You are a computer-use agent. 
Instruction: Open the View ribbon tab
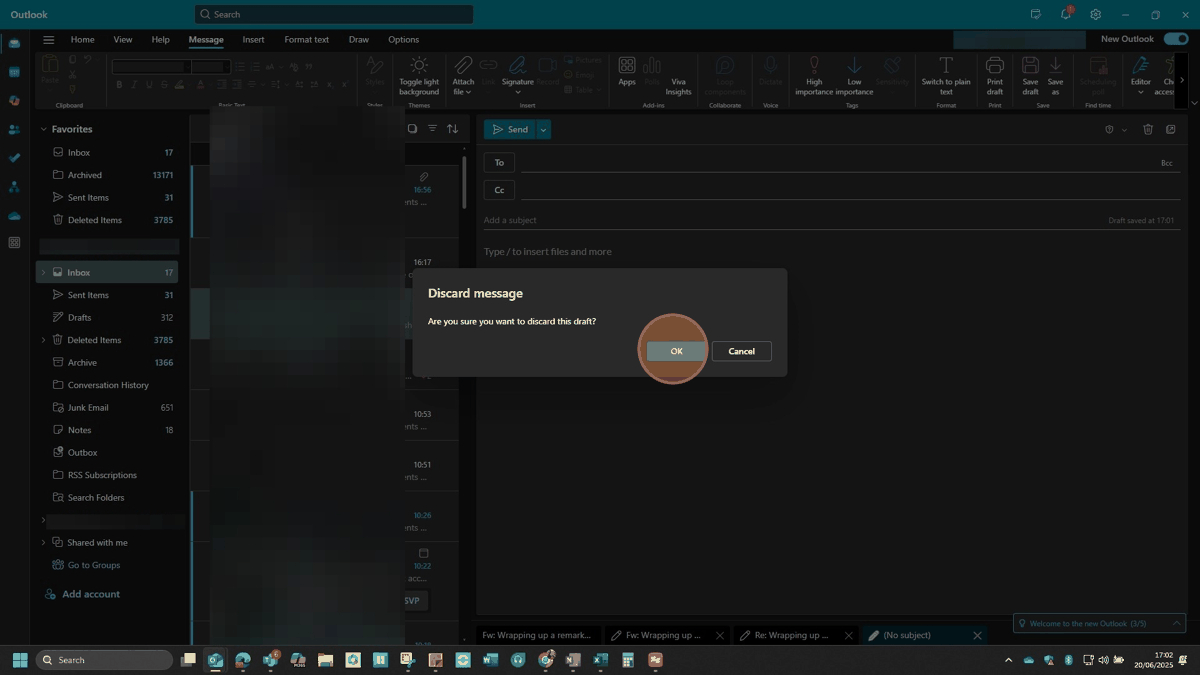123,39
